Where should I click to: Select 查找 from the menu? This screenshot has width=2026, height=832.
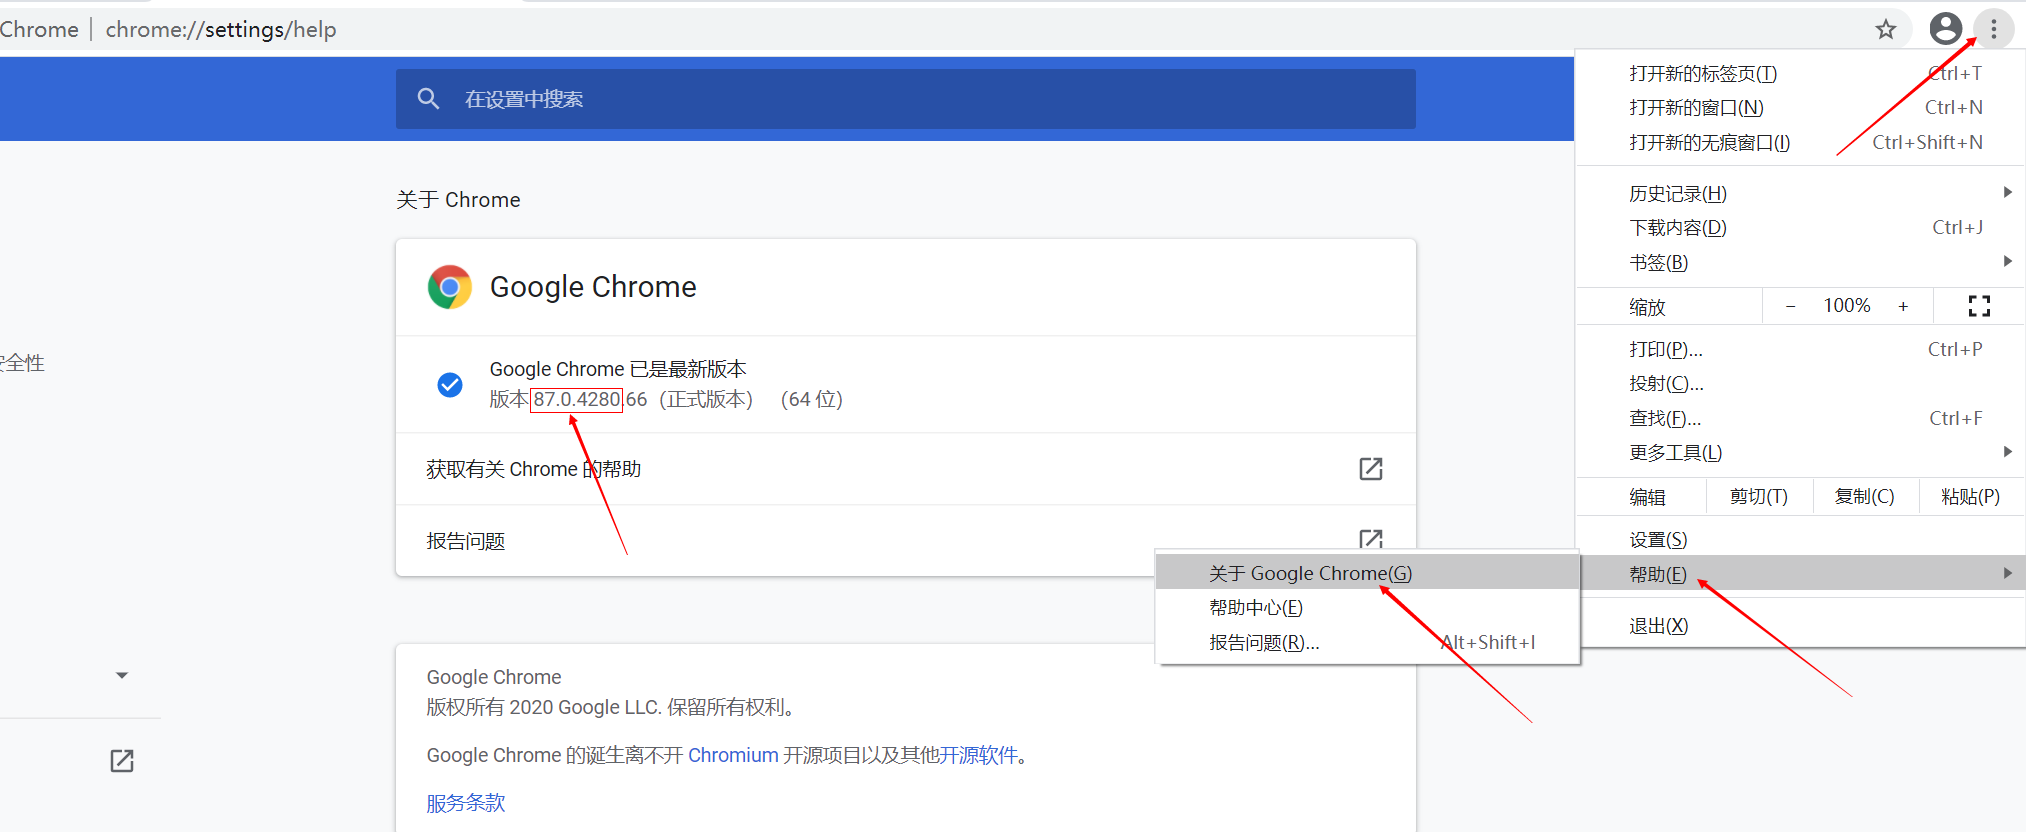pos(1800,418)
